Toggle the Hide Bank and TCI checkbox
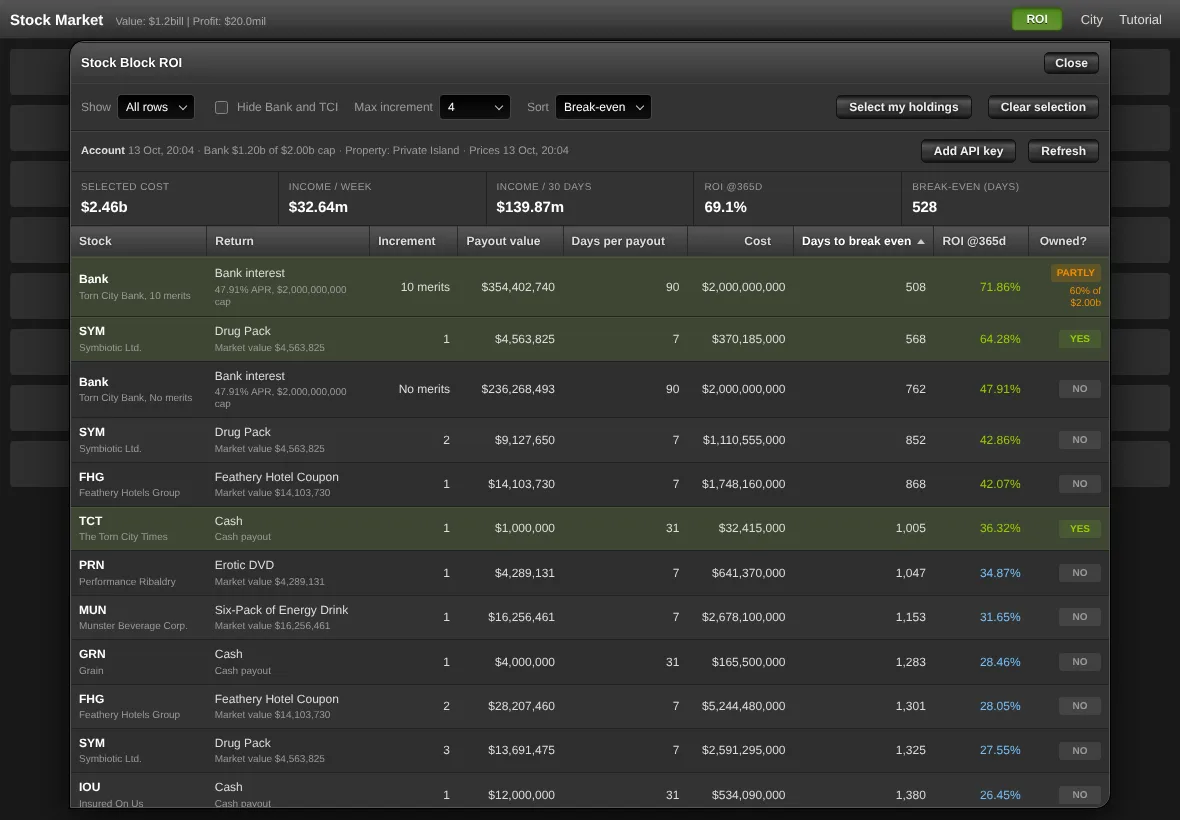 point(221,108)
